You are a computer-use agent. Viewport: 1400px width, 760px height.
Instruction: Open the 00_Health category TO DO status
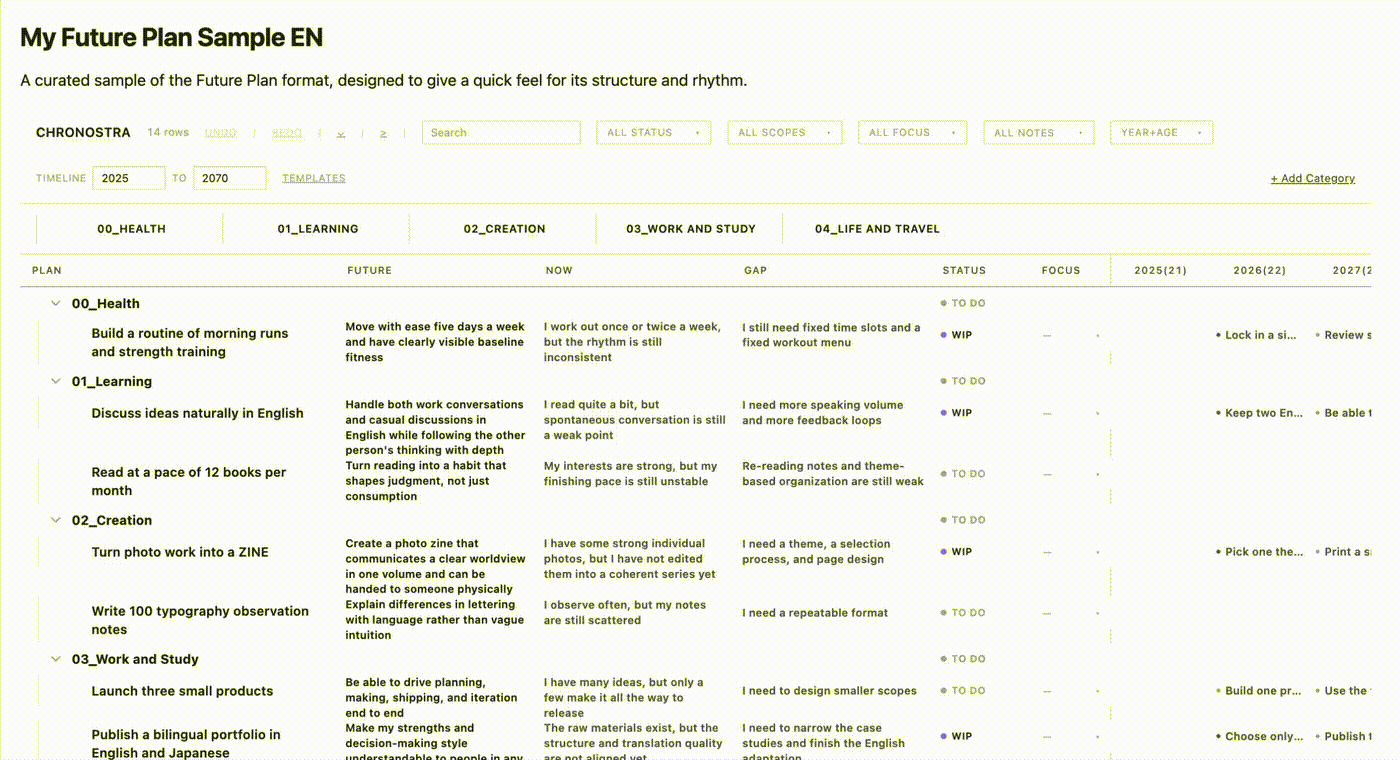tap(963, 304)
